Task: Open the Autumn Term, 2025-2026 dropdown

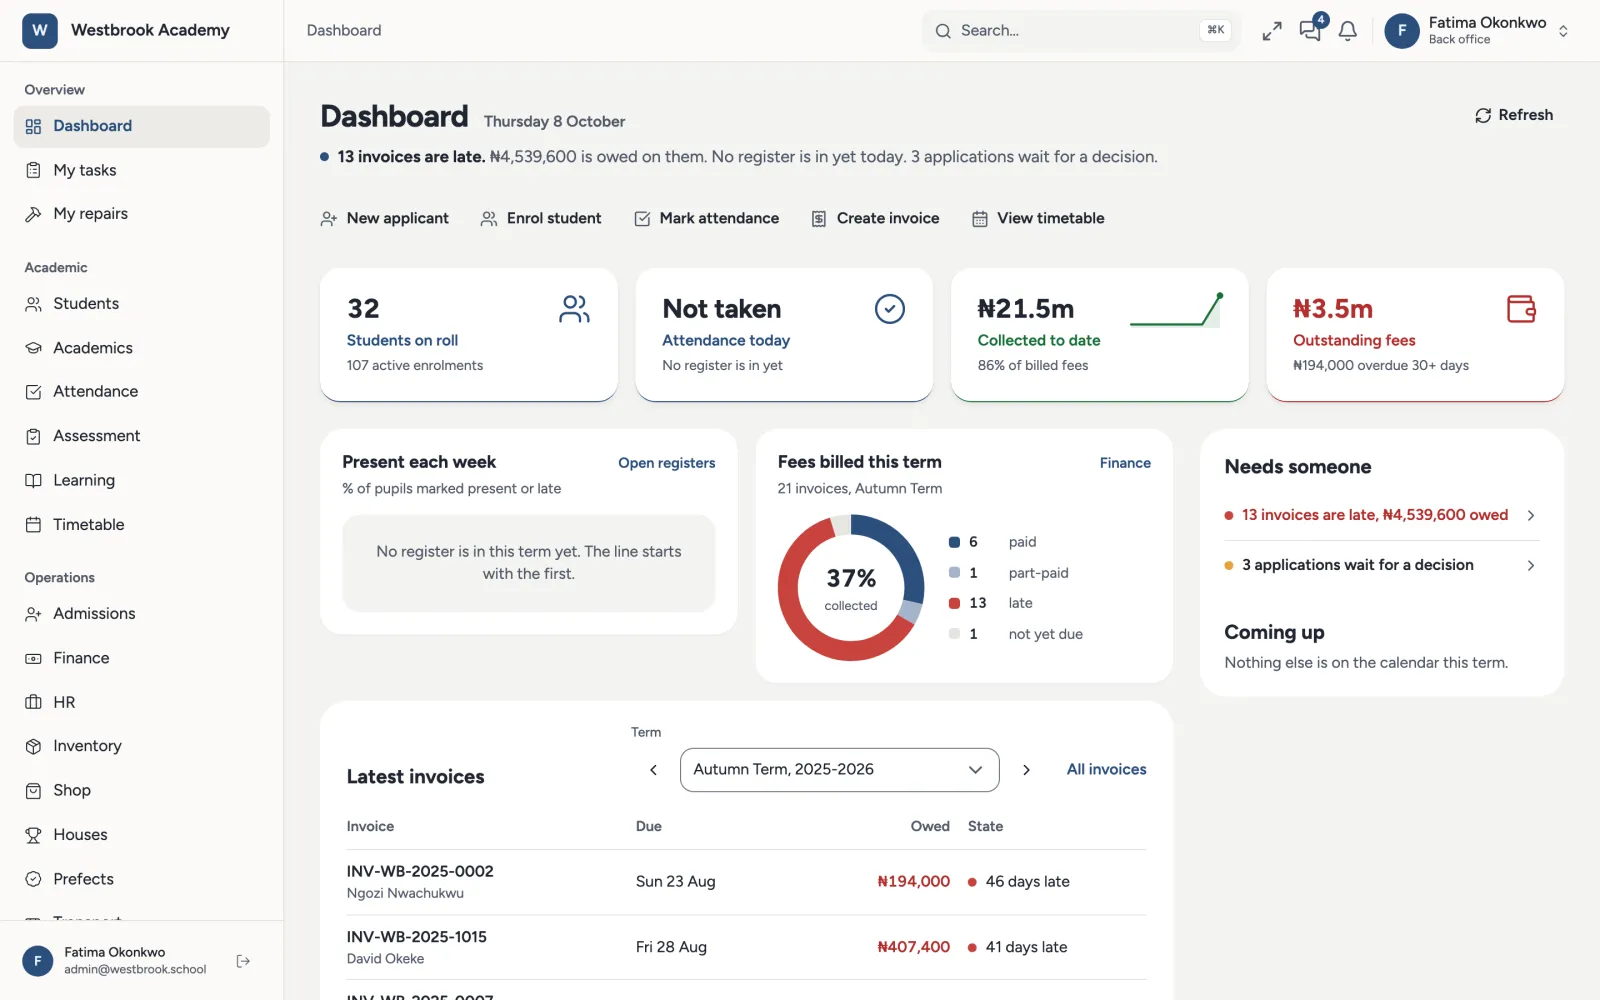Action: pos(839,770)
